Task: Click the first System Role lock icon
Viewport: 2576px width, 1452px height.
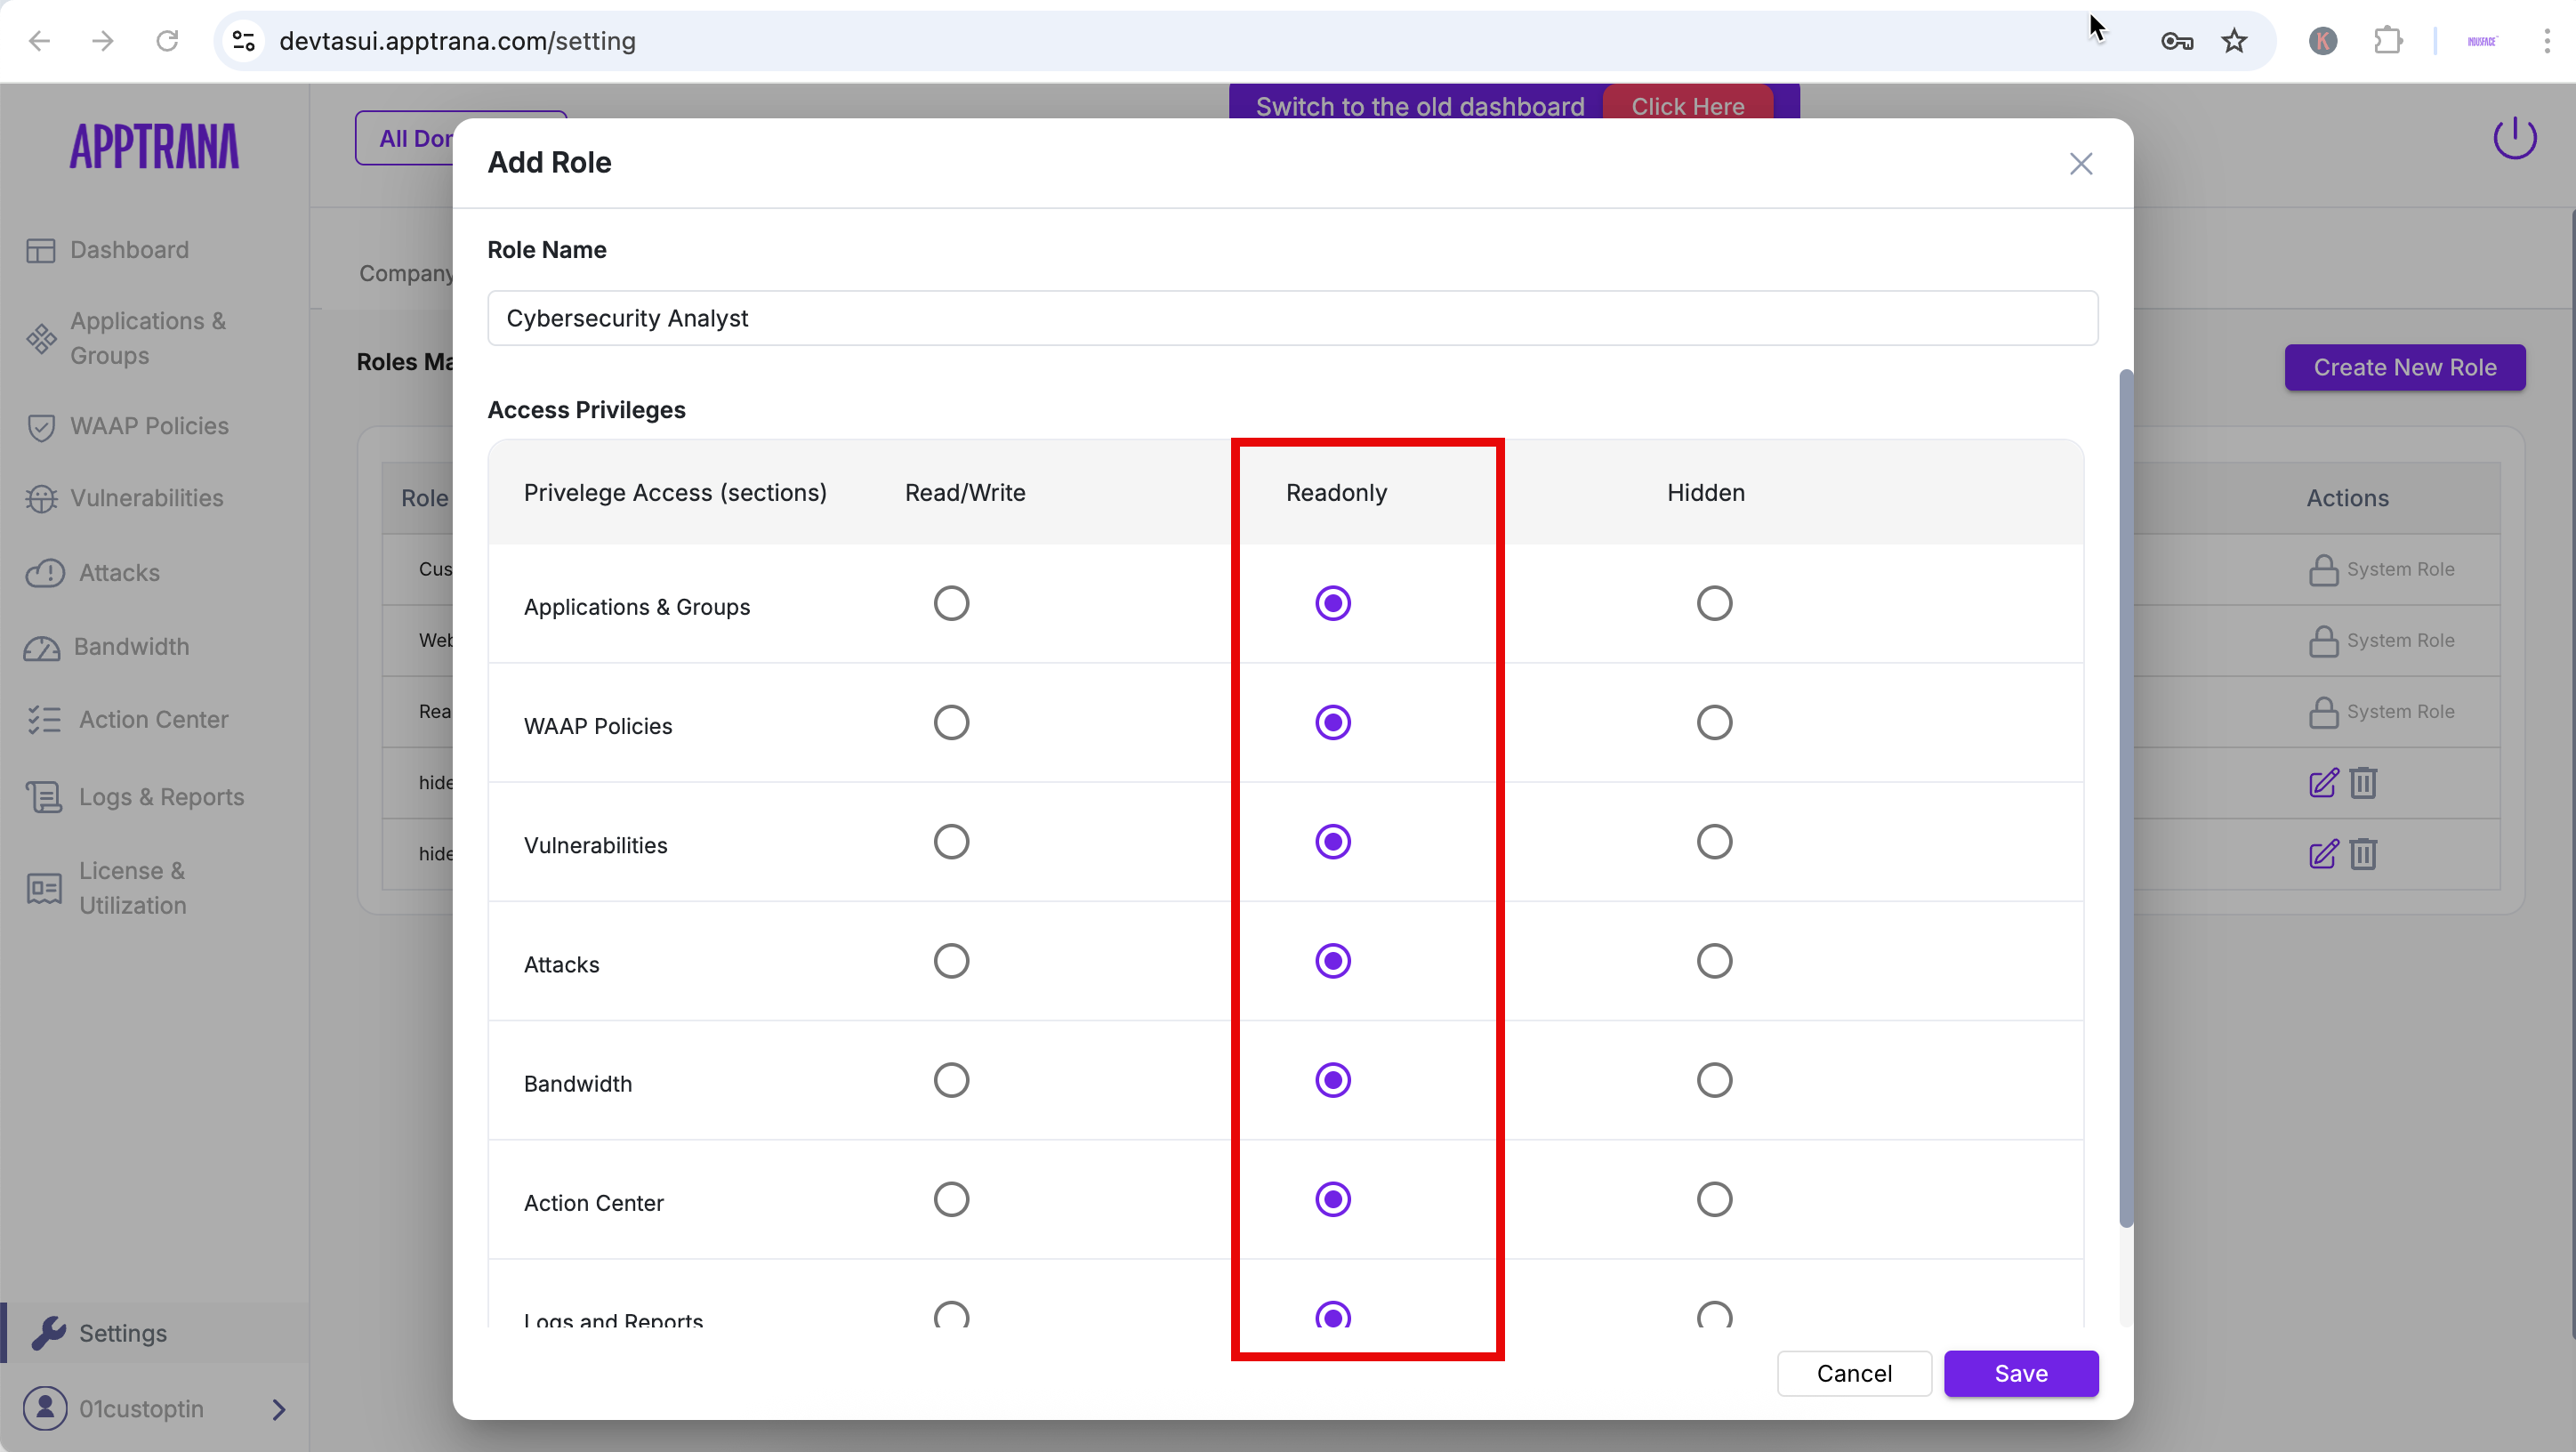Action: pos(2323,570)
